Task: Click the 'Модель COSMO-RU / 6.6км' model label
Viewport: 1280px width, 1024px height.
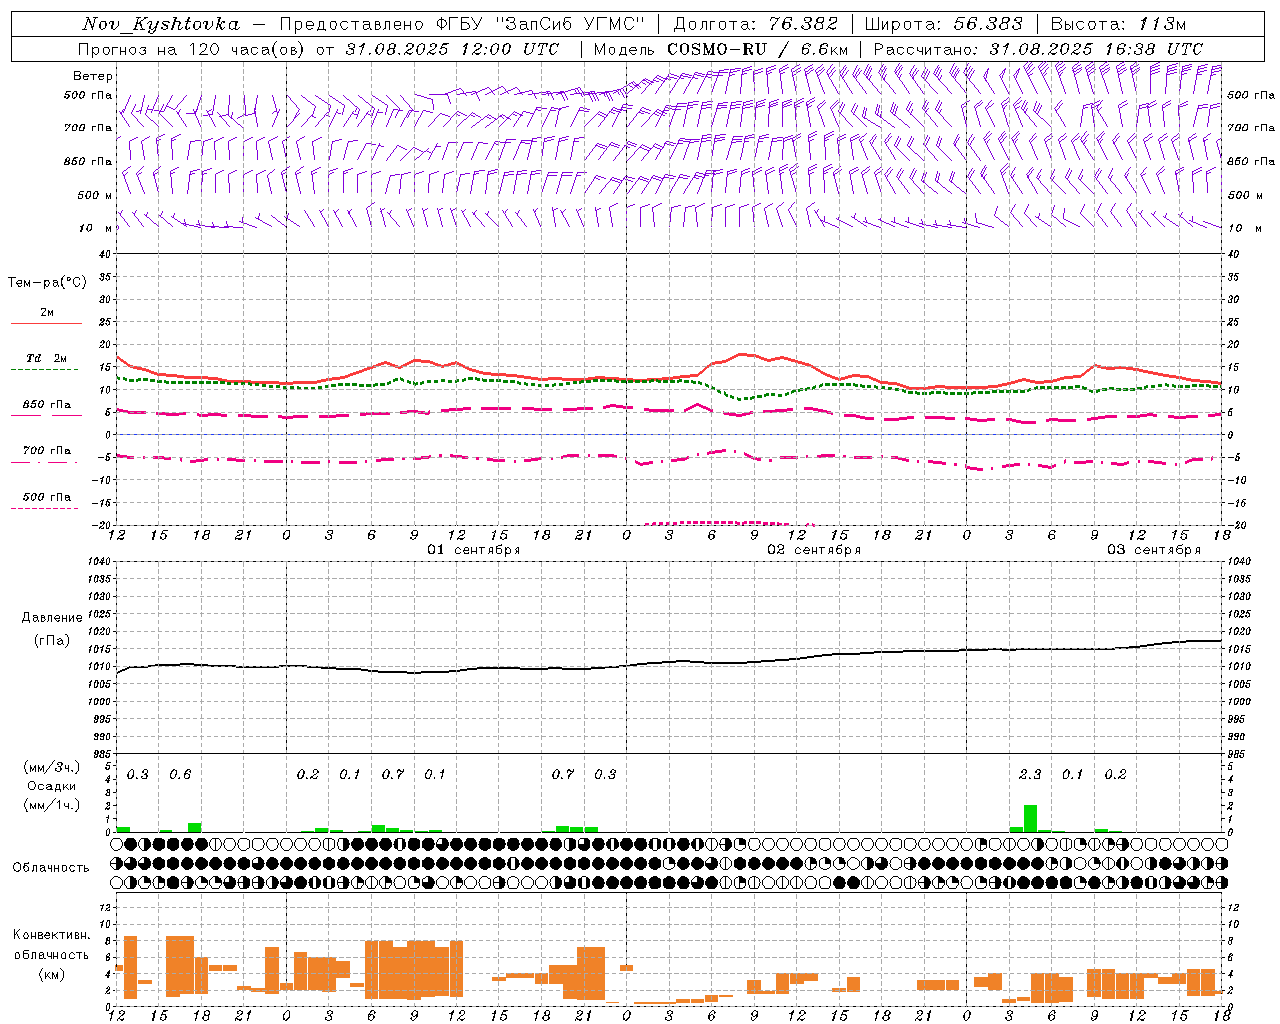Action: click(720, 49)
